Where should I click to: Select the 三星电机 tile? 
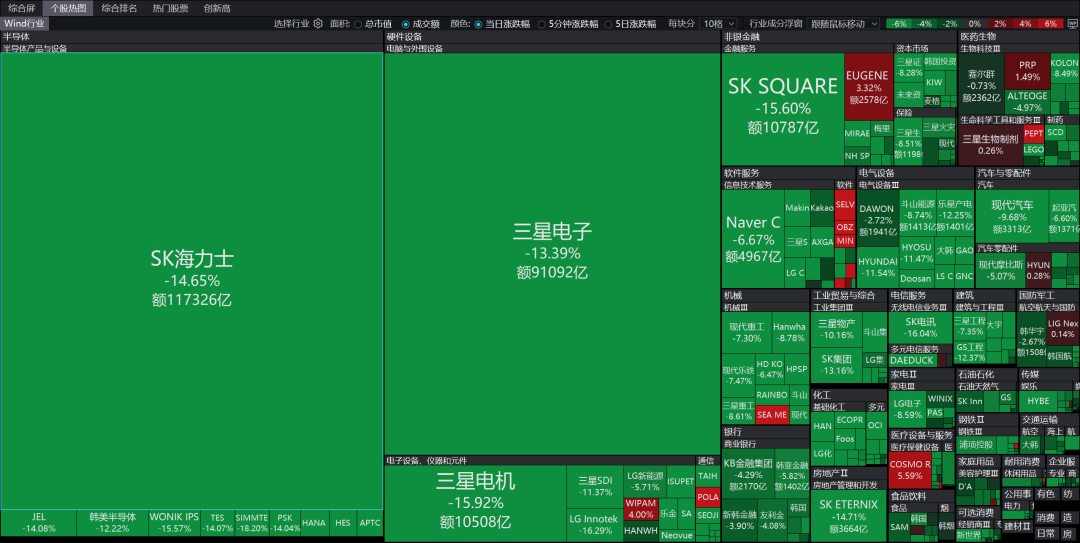point(475,503)
